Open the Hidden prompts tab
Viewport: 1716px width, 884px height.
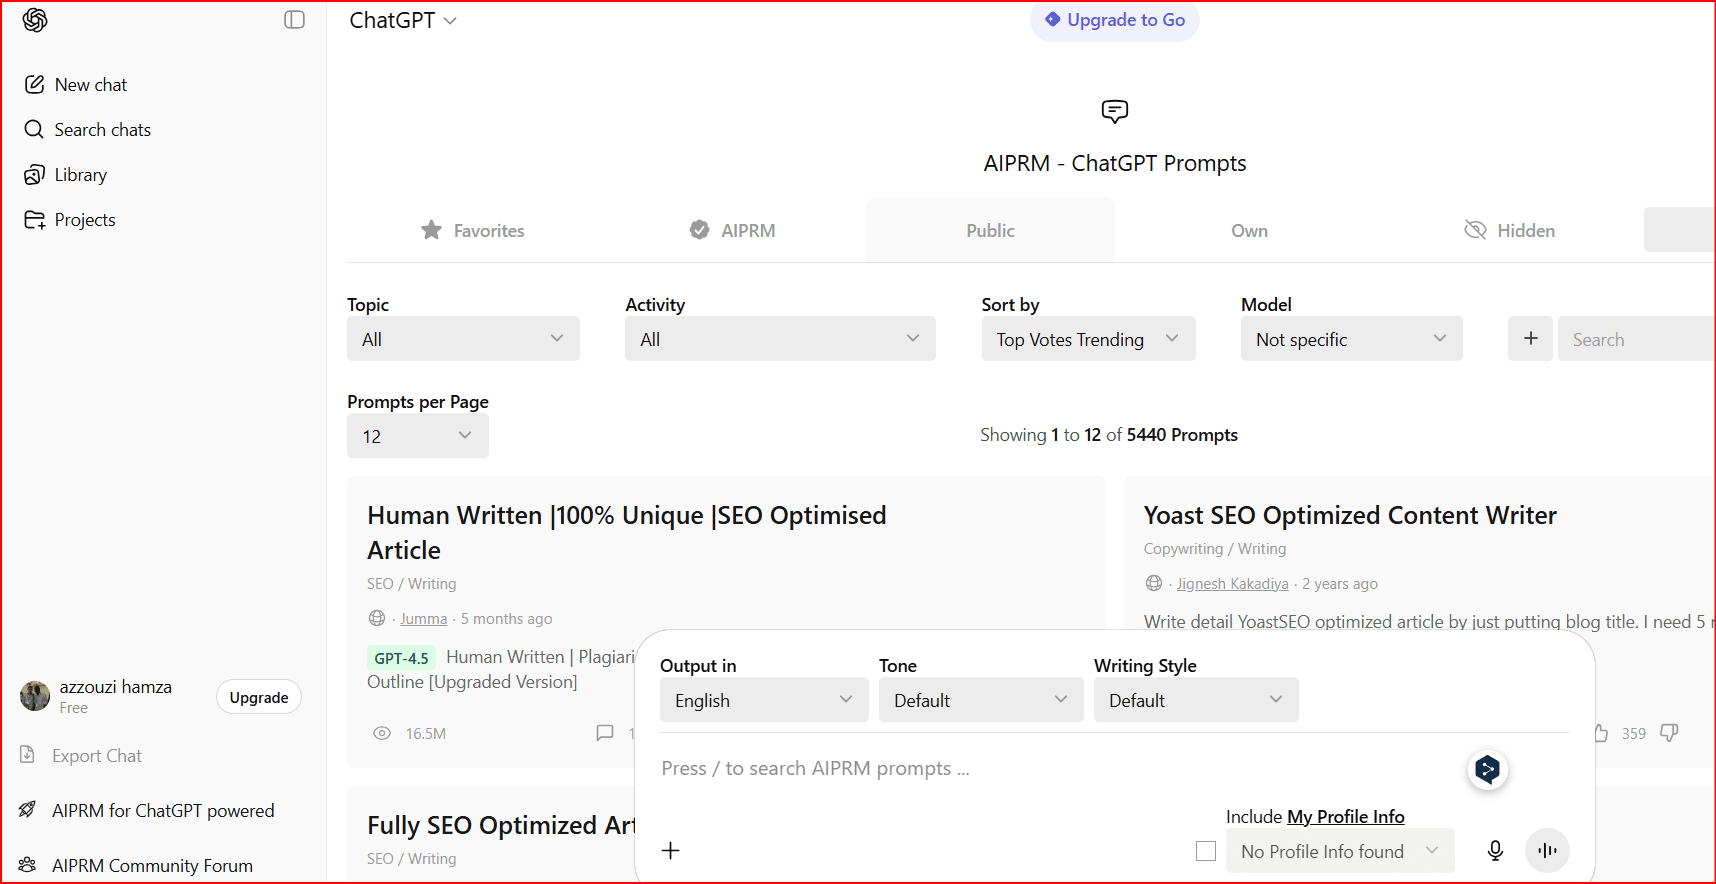[x=1510, y=231]
